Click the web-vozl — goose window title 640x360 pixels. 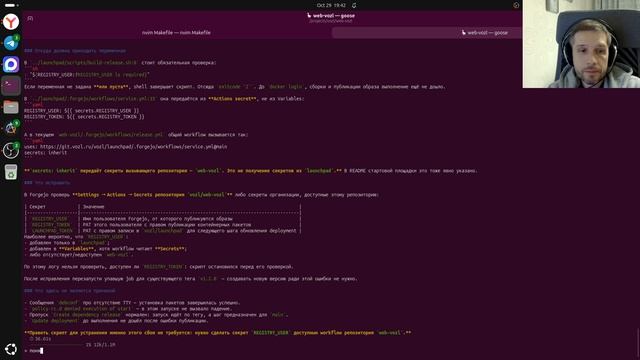[x=331, y=16]
